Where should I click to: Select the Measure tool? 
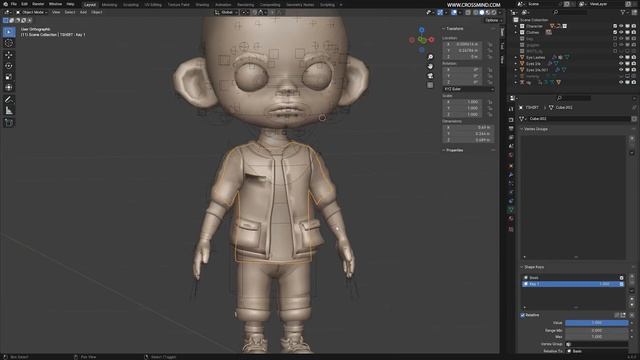coord(9,111)
